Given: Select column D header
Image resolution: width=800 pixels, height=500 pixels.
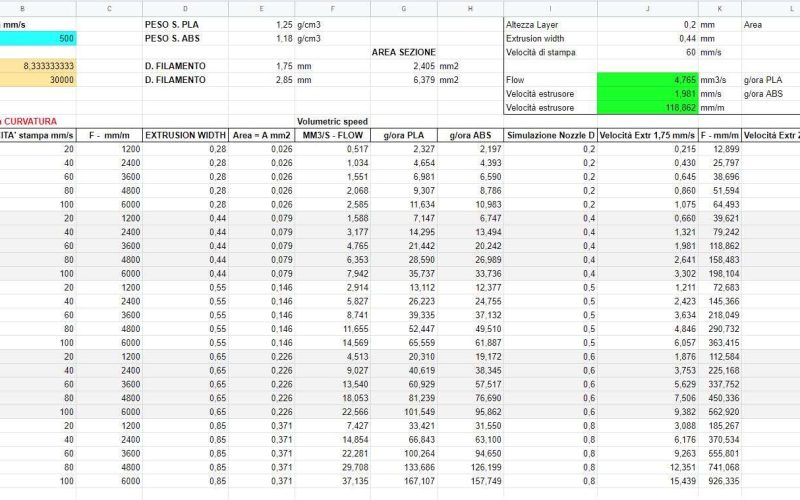Looking at the screenshot, I should pyautogui.click(x=185, y=7).
